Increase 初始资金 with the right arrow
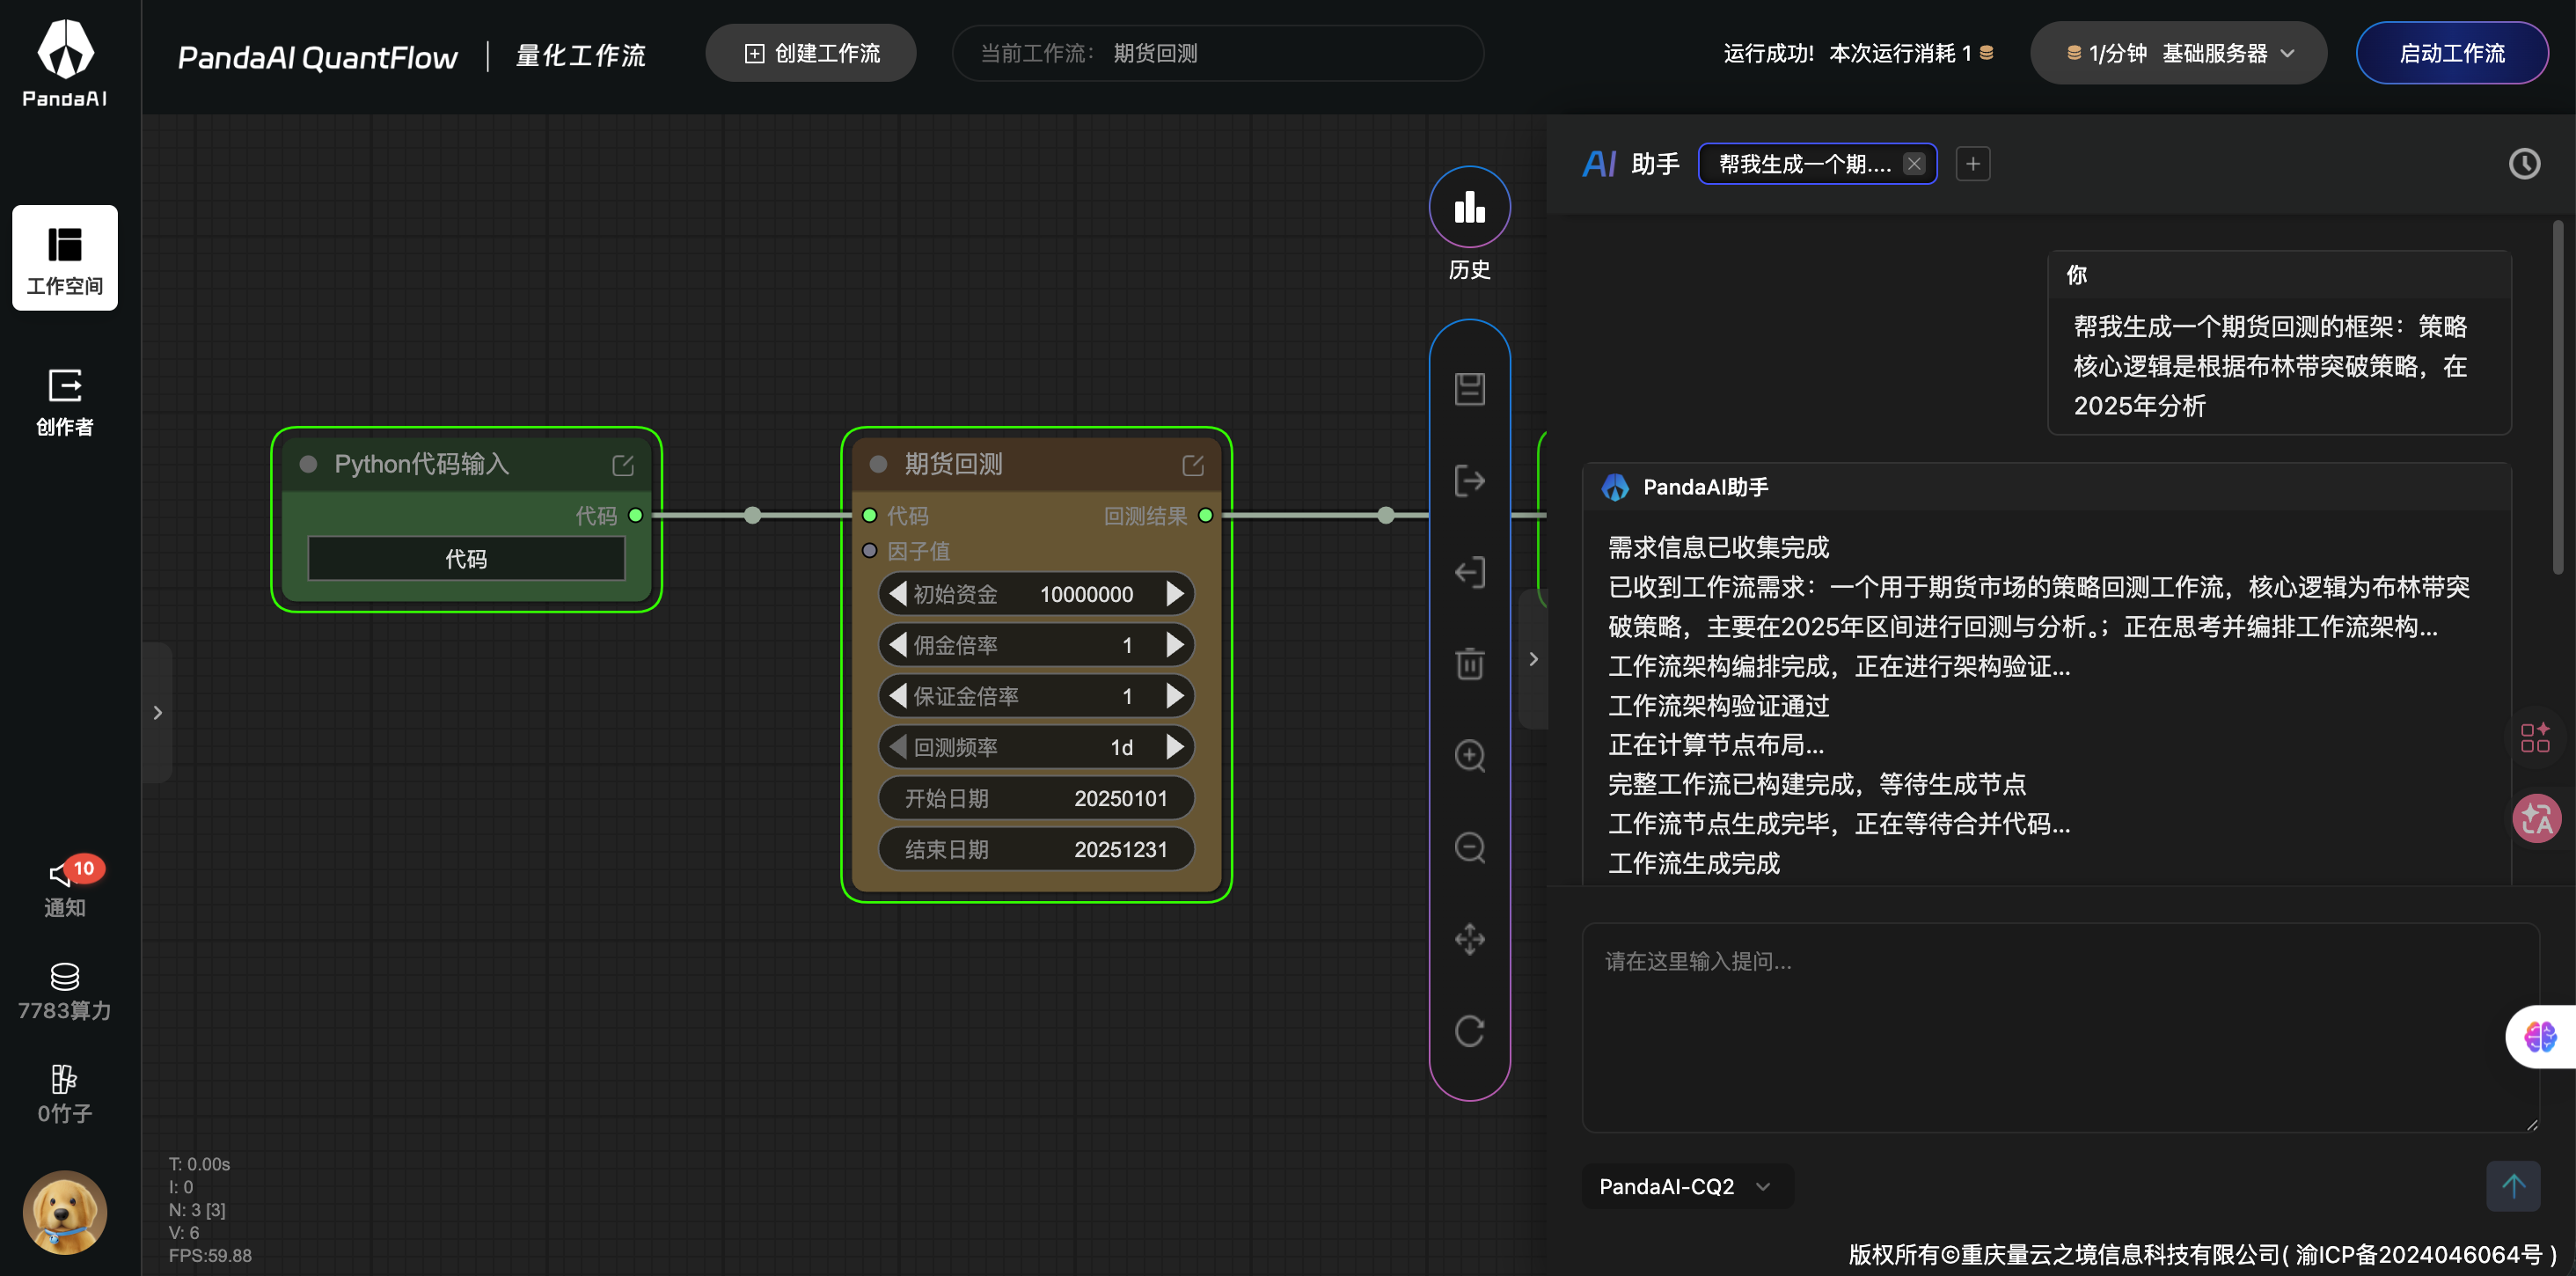 tap(1175, 594)
